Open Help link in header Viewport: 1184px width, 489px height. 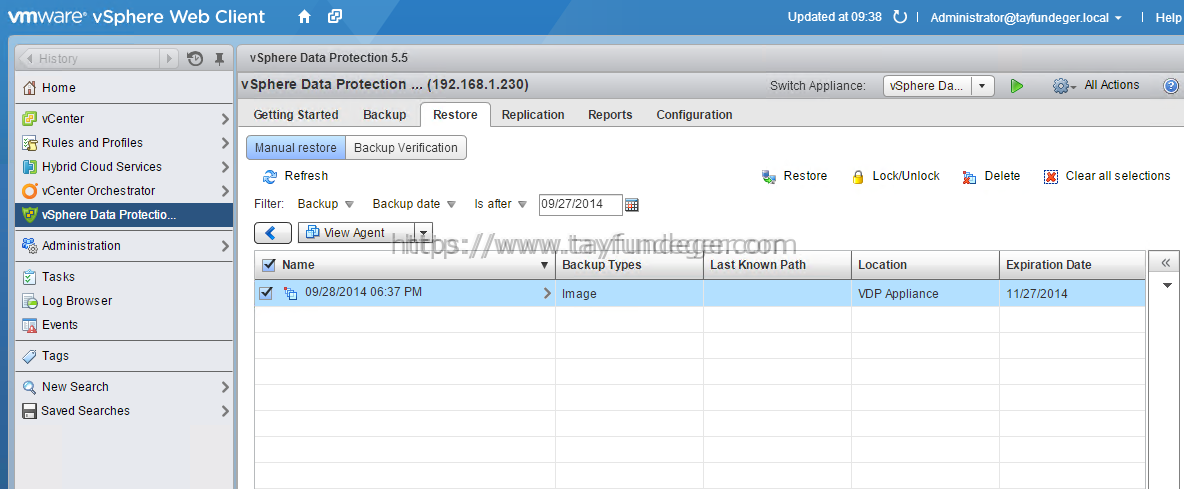(1167, 17)
